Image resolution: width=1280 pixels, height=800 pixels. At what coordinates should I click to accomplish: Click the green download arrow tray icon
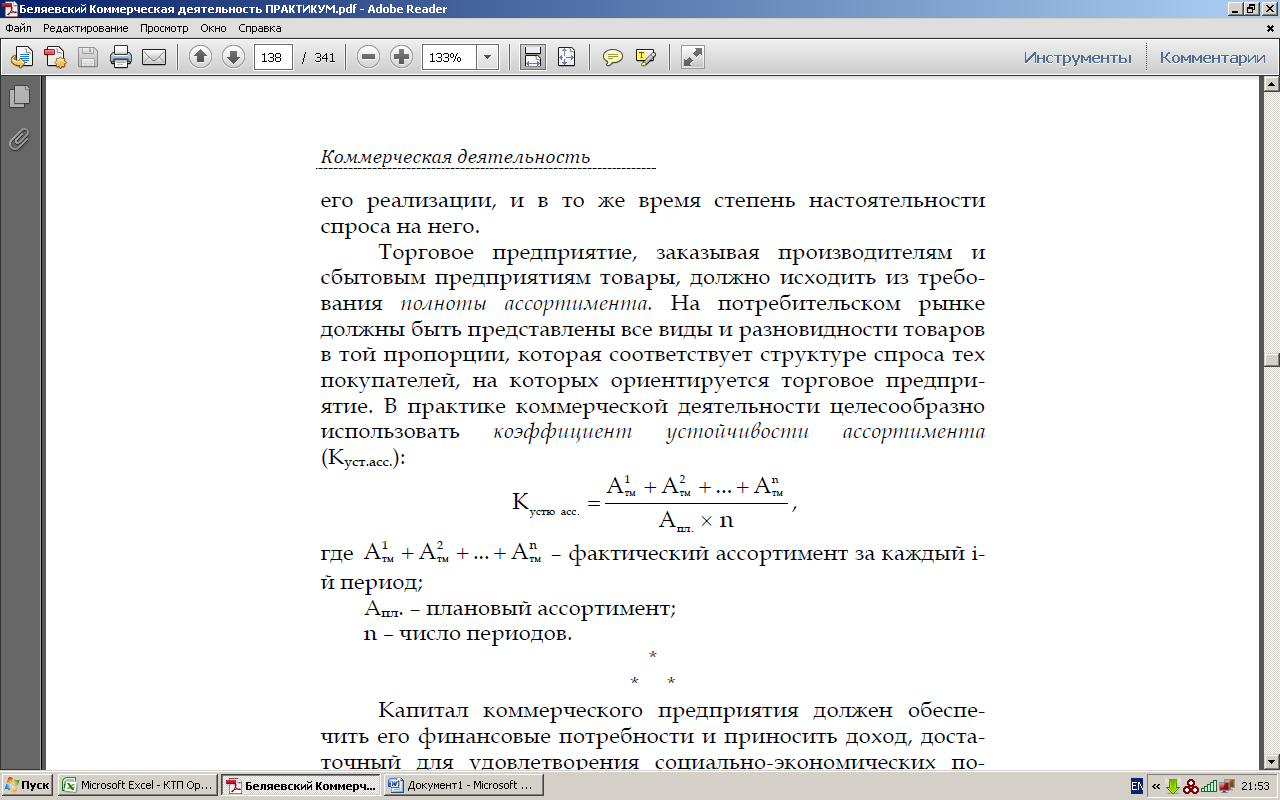1173,785
